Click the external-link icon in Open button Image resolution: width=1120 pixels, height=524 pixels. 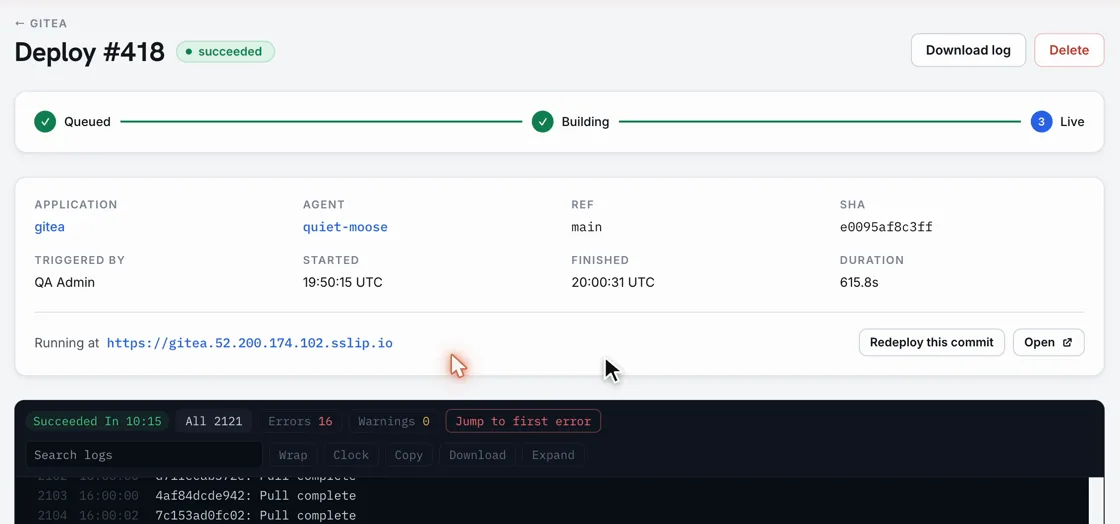point(1067,342)
